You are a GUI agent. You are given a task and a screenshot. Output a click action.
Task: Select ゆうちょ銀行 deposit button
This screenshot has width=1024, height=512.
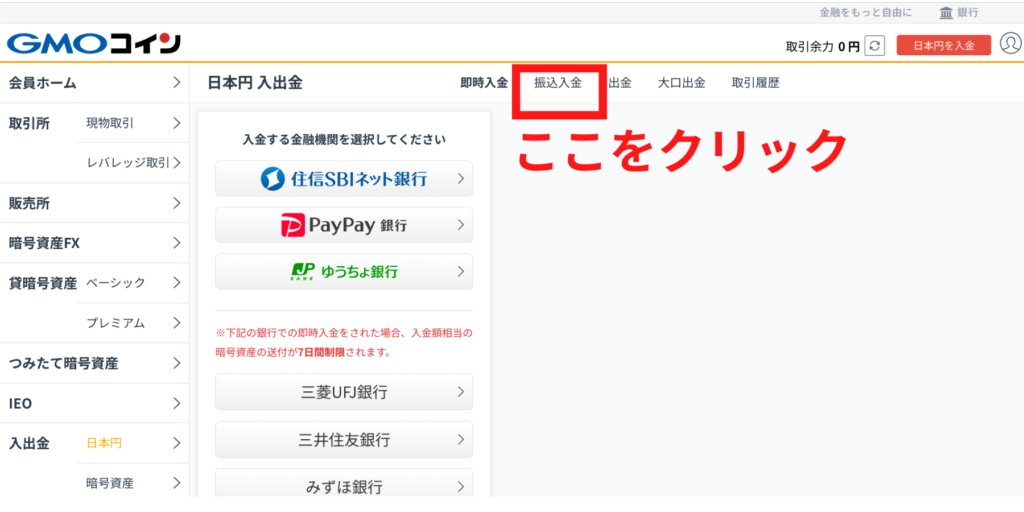(x=344, y=271)
